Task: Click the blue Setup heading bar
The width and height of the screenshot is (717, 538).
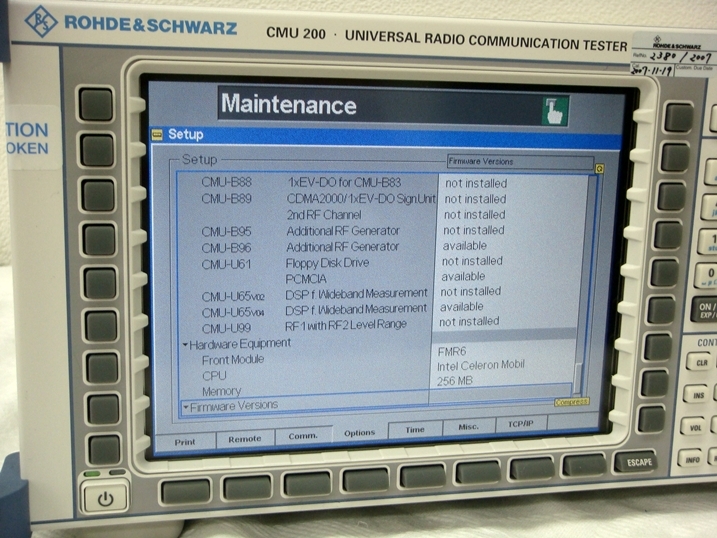Action: pos(386,136)
